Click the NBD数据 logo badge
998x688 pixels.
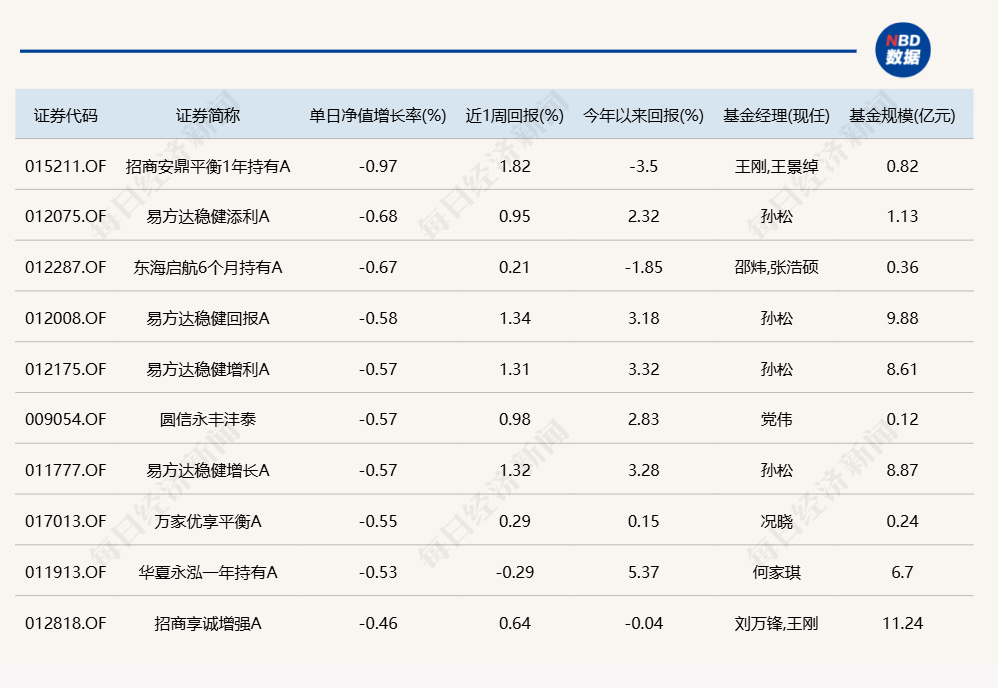[x=903, y=50]
